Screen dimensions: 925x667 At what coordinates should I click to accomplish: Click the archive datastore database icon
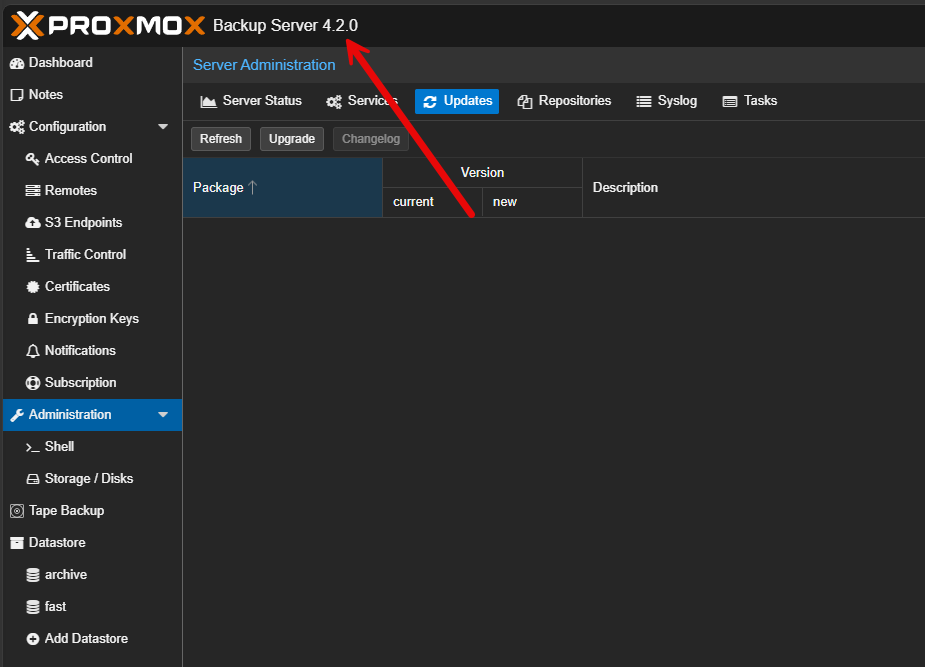tap(33, 575)
